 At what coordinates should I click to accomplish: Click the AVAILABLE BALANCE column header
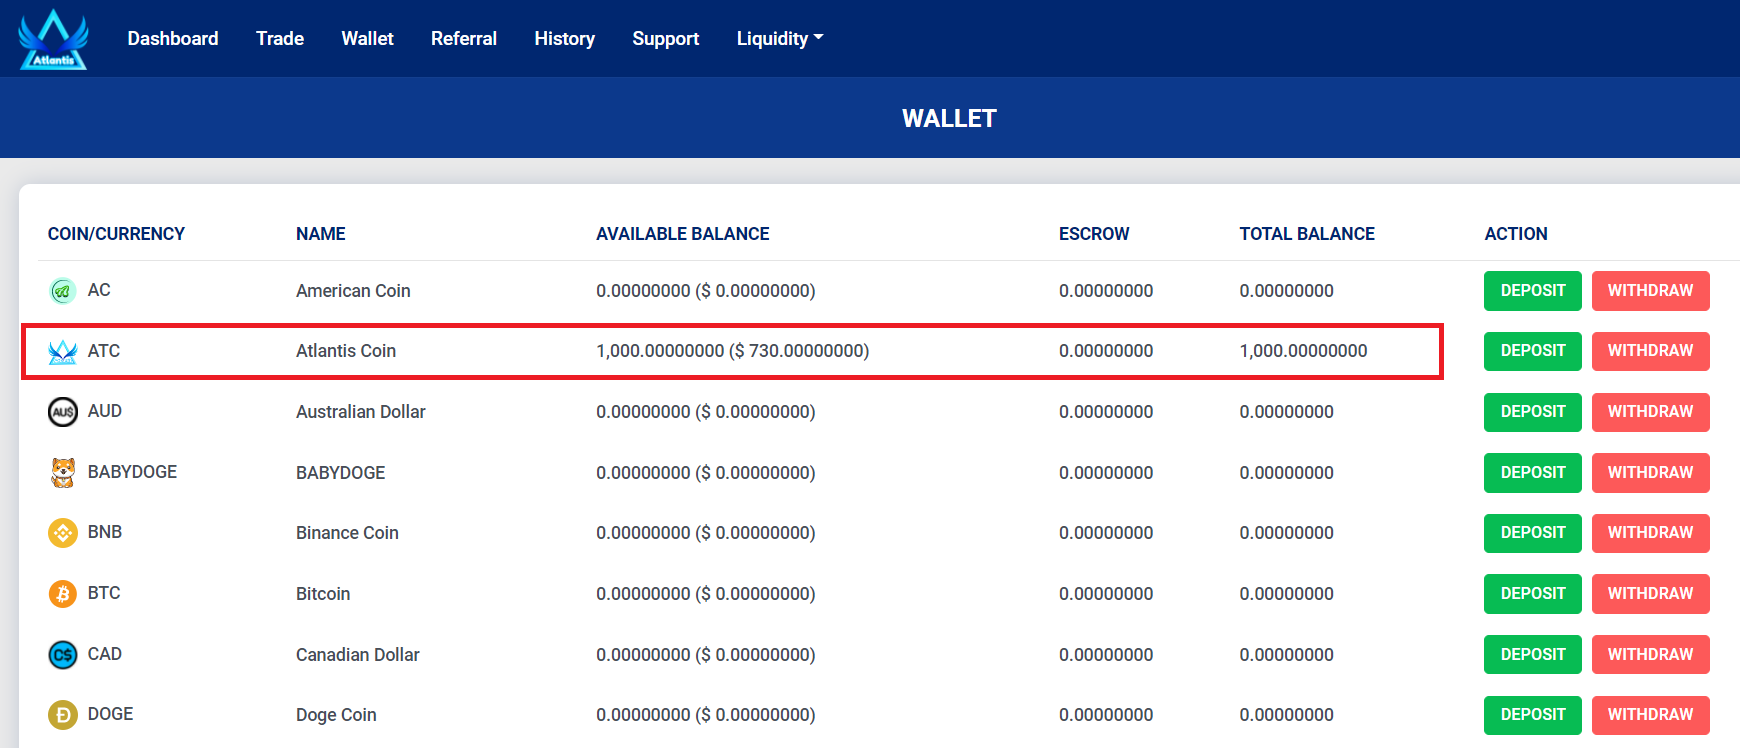tap(683, 234)
